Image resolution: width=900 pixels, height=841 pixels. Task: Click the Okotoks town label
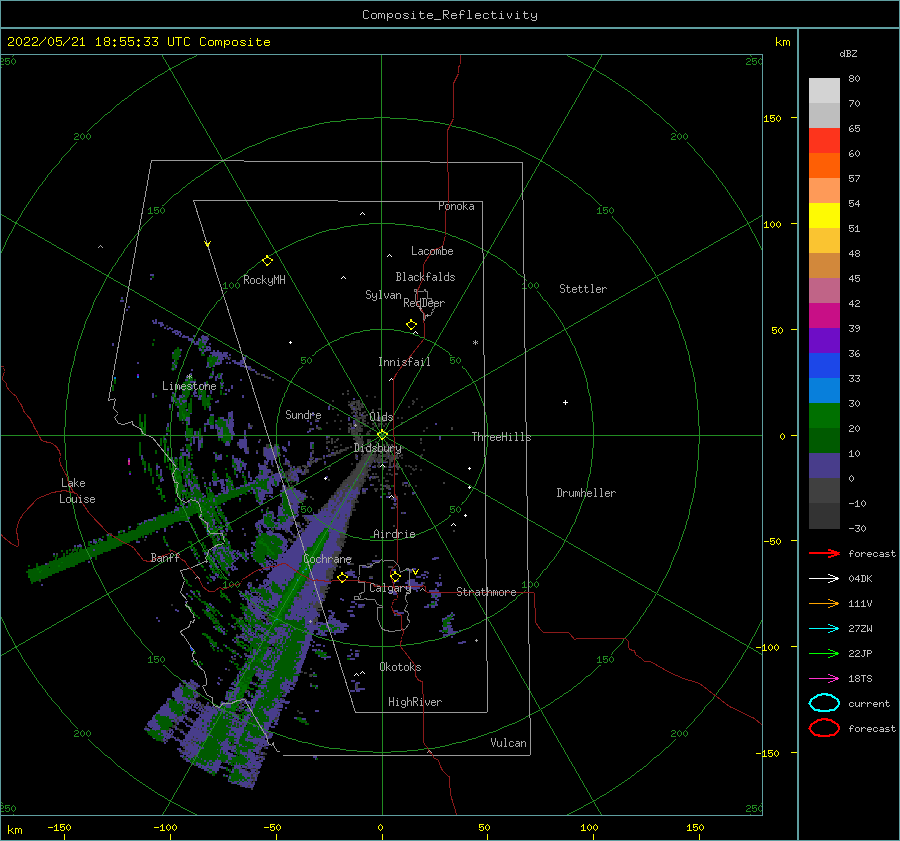coord(400,667)
